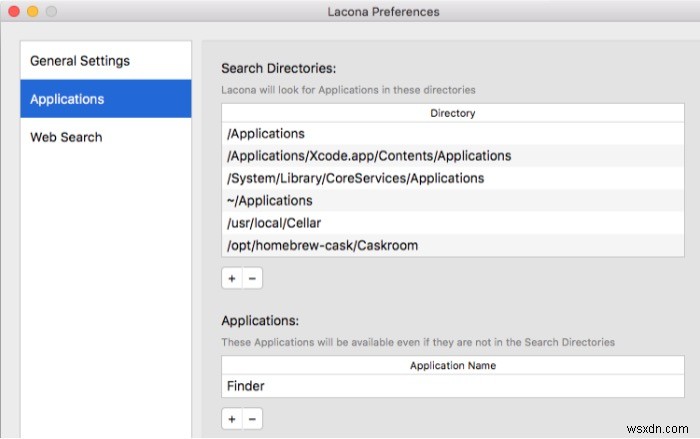The image size is (700, 439).
Task: Select the homebrew-cask Caskroom row
Action: coord(451,246)
